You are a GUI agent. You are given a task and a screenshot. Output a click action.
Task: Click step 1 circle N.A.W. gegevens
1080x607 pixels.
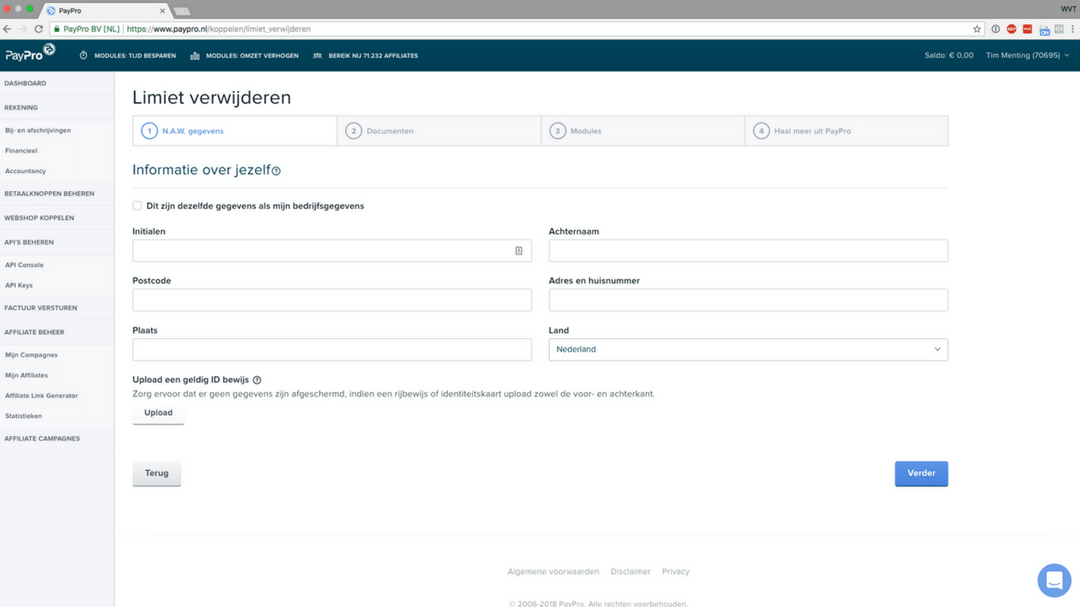149,131
